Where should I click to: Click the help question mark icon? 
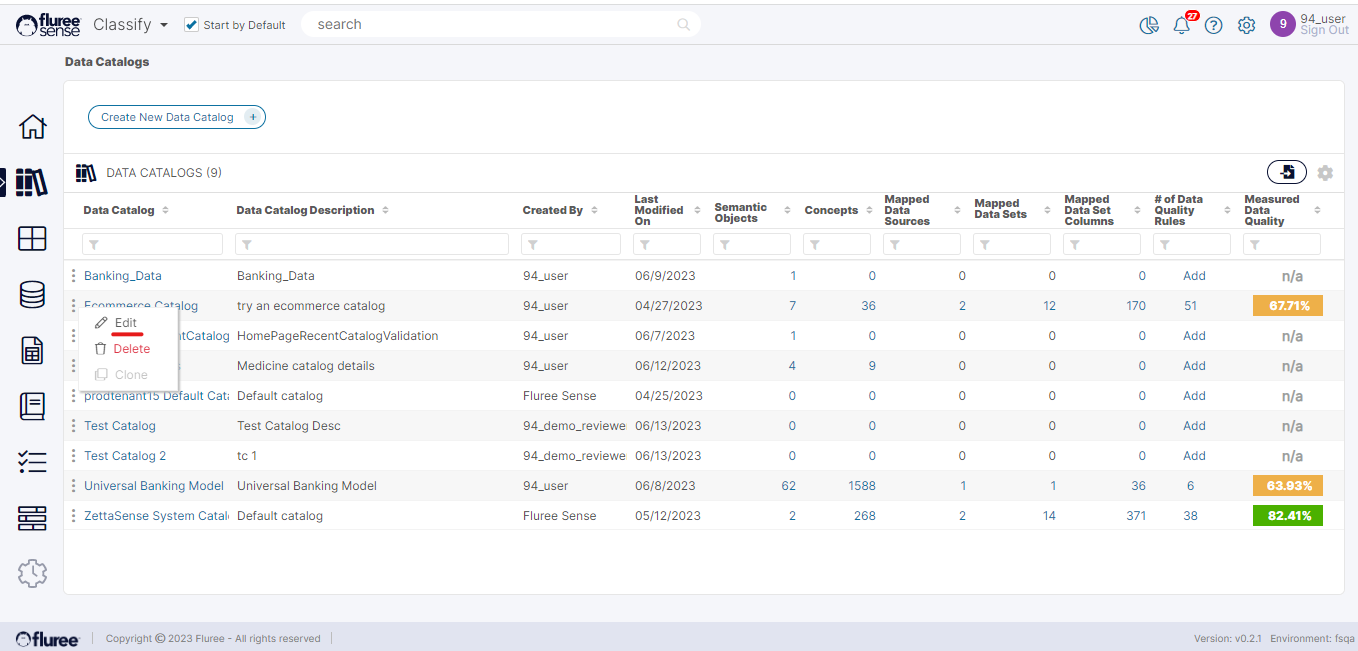click(1213, 25)
